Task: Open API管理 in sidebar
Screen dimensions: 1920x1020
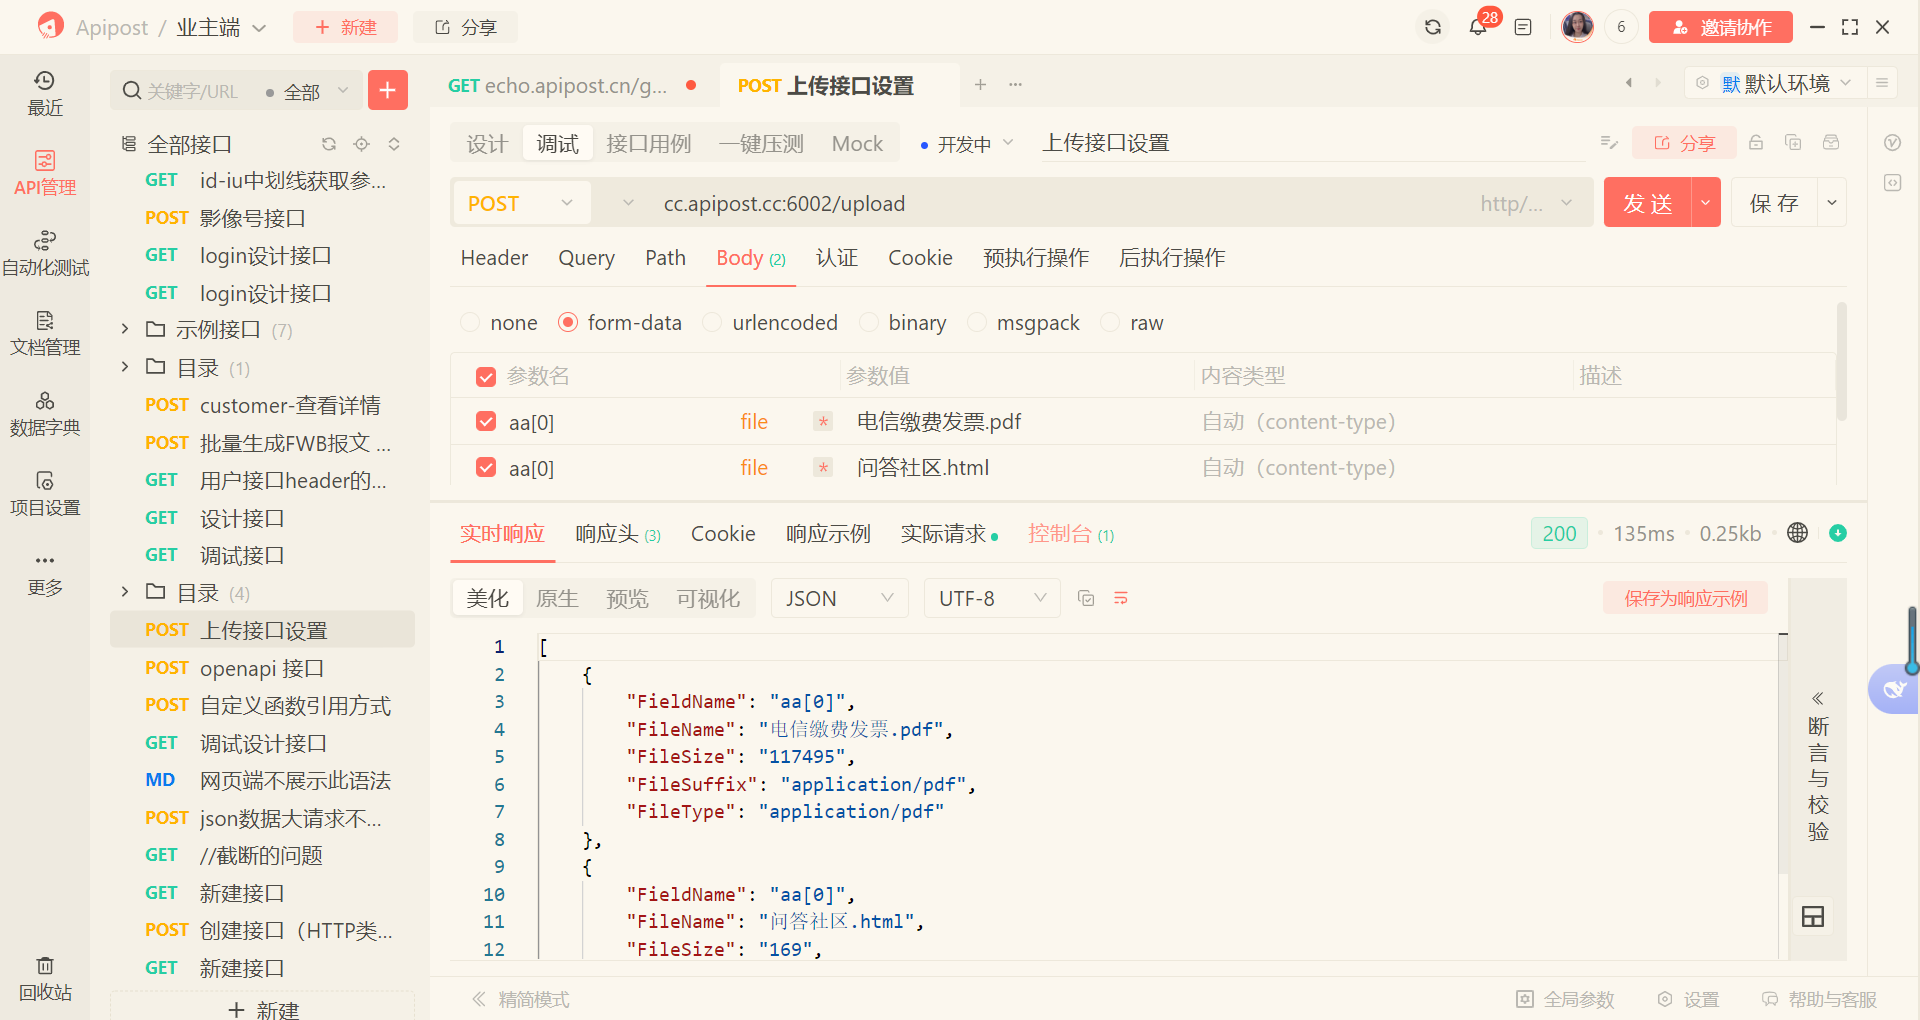Action: coord(45,173)
